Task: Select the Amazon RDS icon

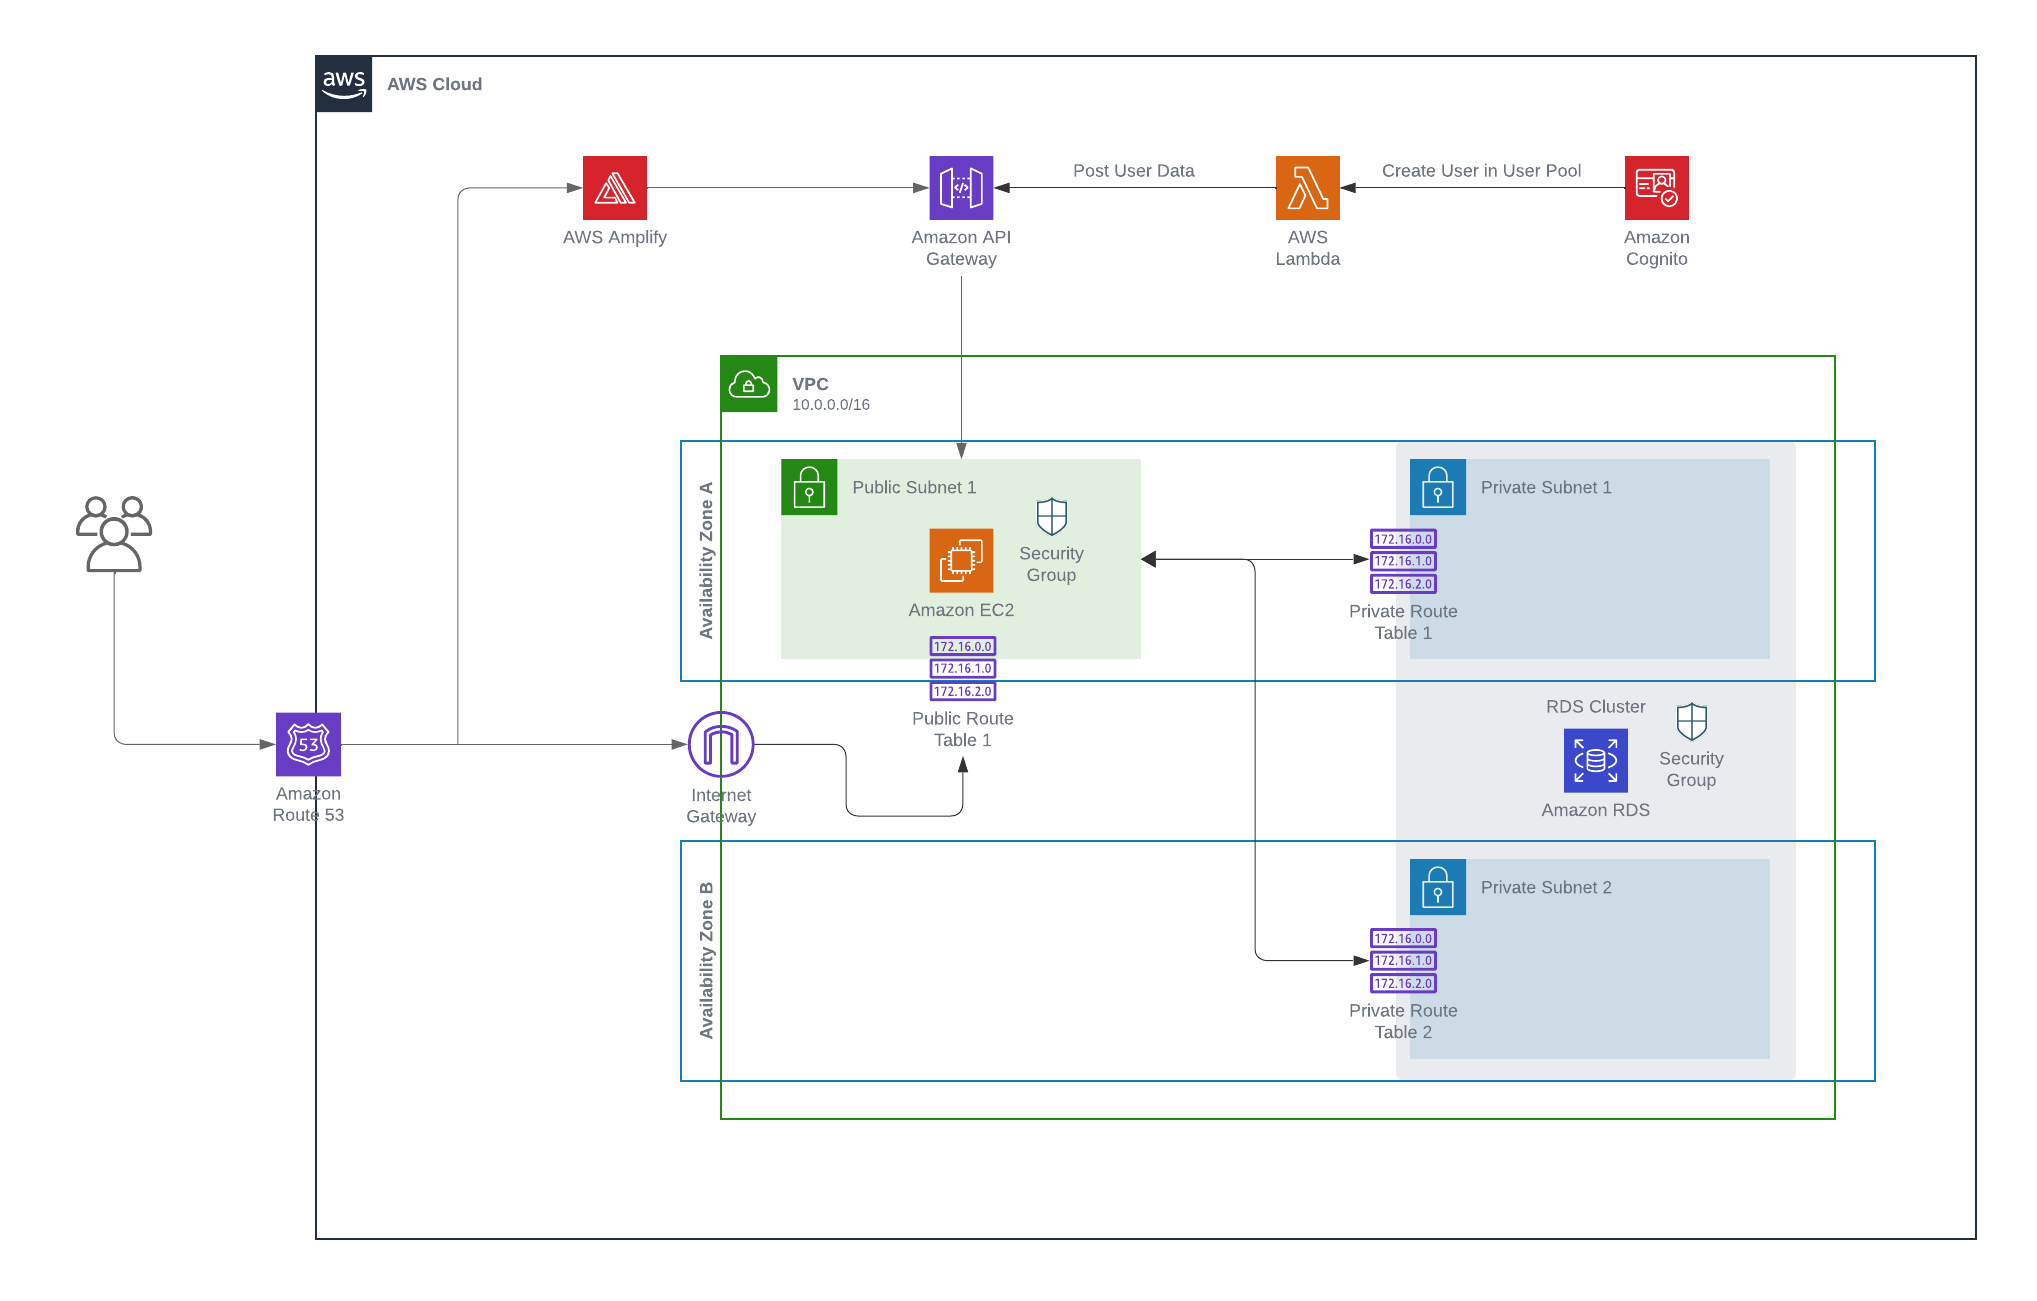Action: pyautogui.click(x=1596, y=760)
